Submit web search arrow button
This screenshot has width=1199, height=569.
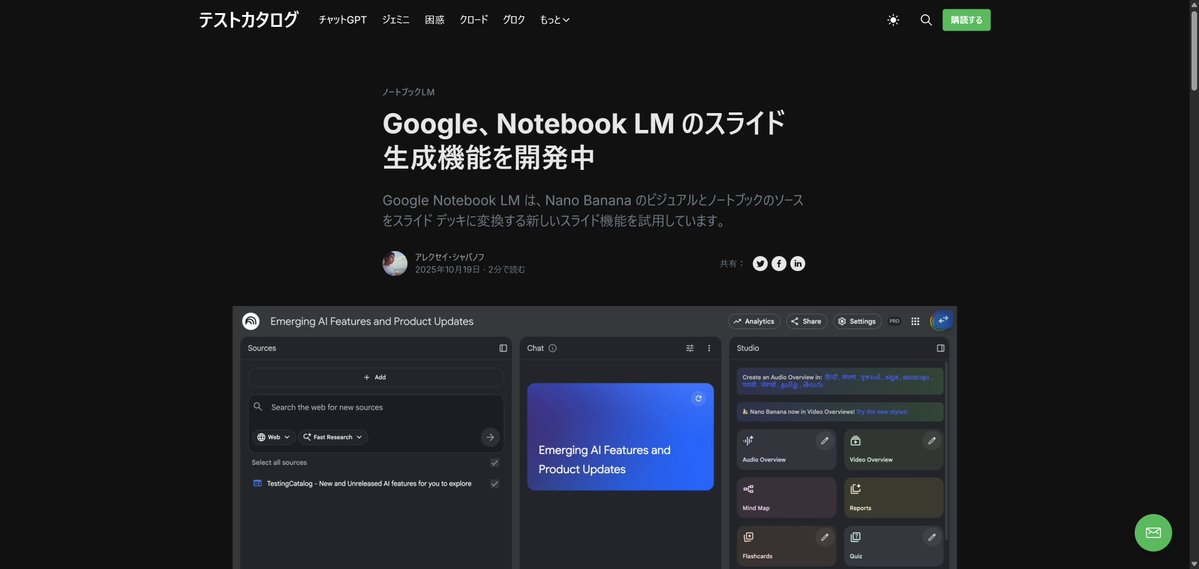(490, 437)
